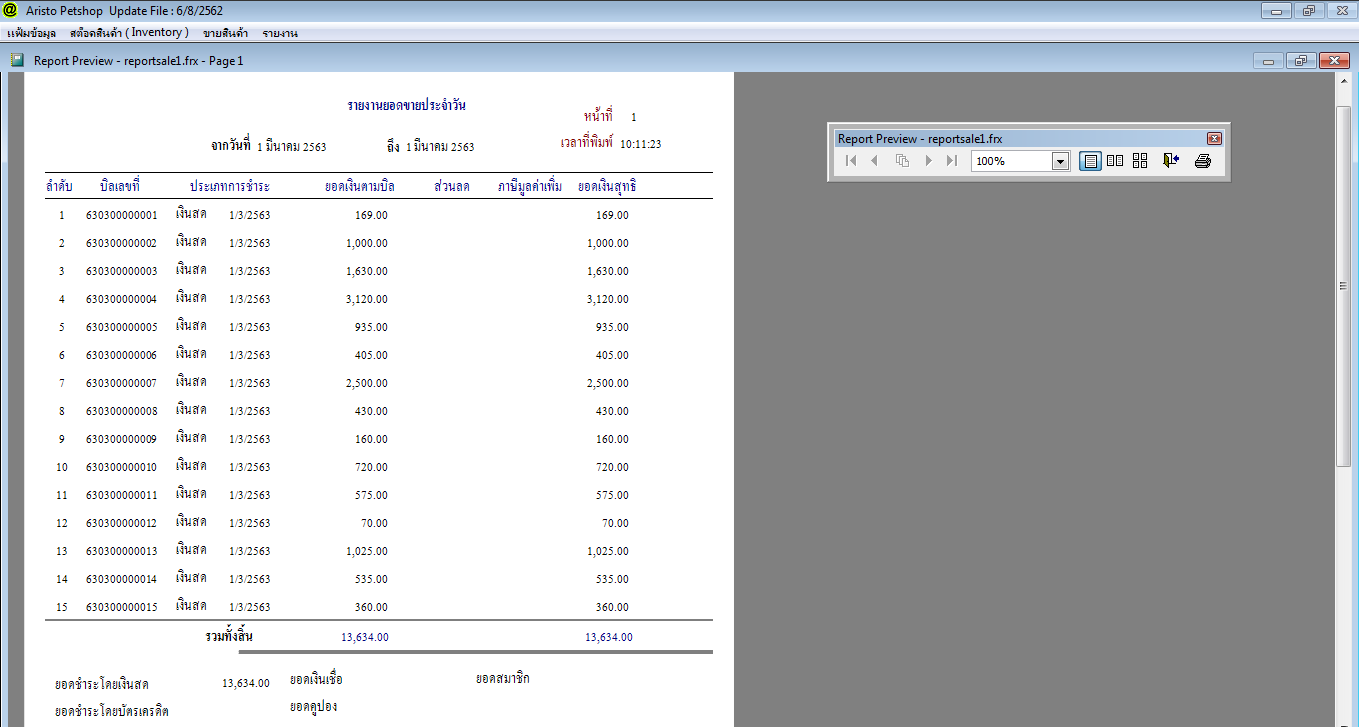
Task: Select single page view icon
Action: point(1091,161)
